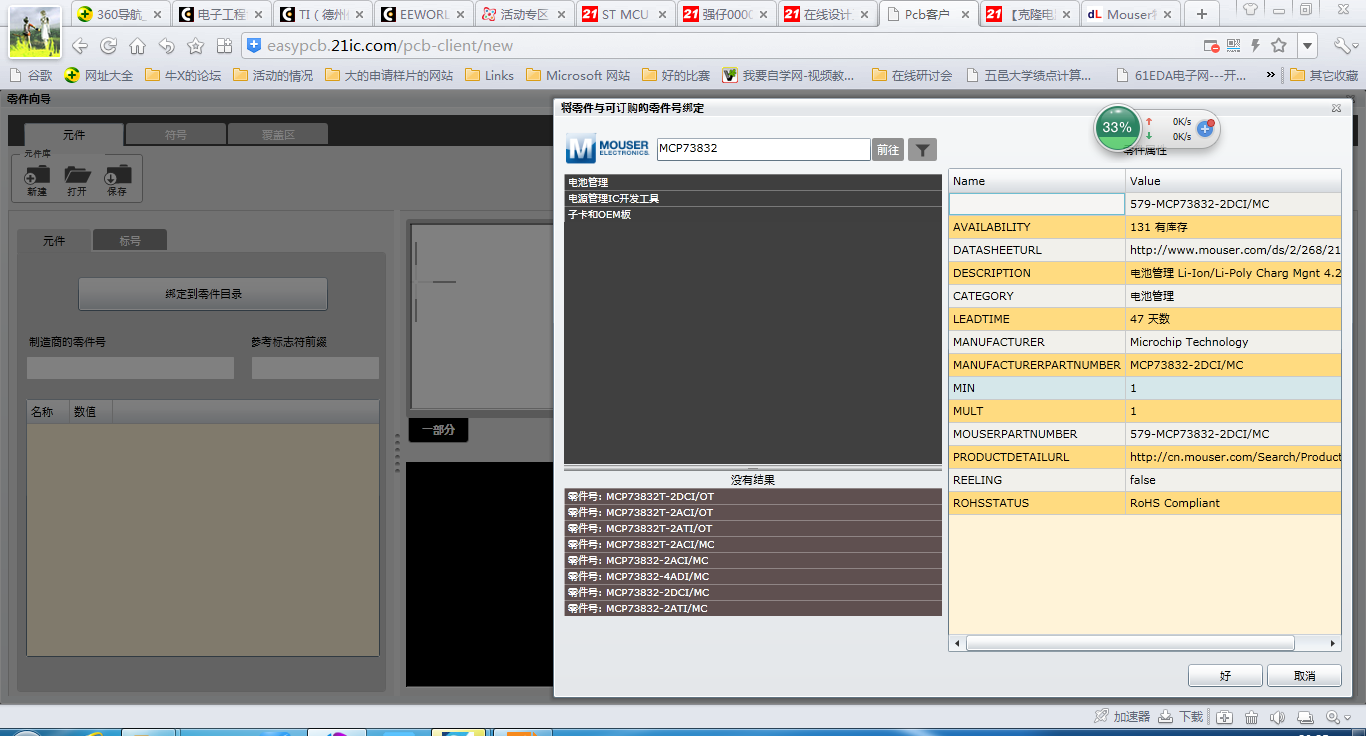Screen dimensions: 1366x736
Task: Click the undo-close-tab icon in browser toolbar
Action: 167,46
